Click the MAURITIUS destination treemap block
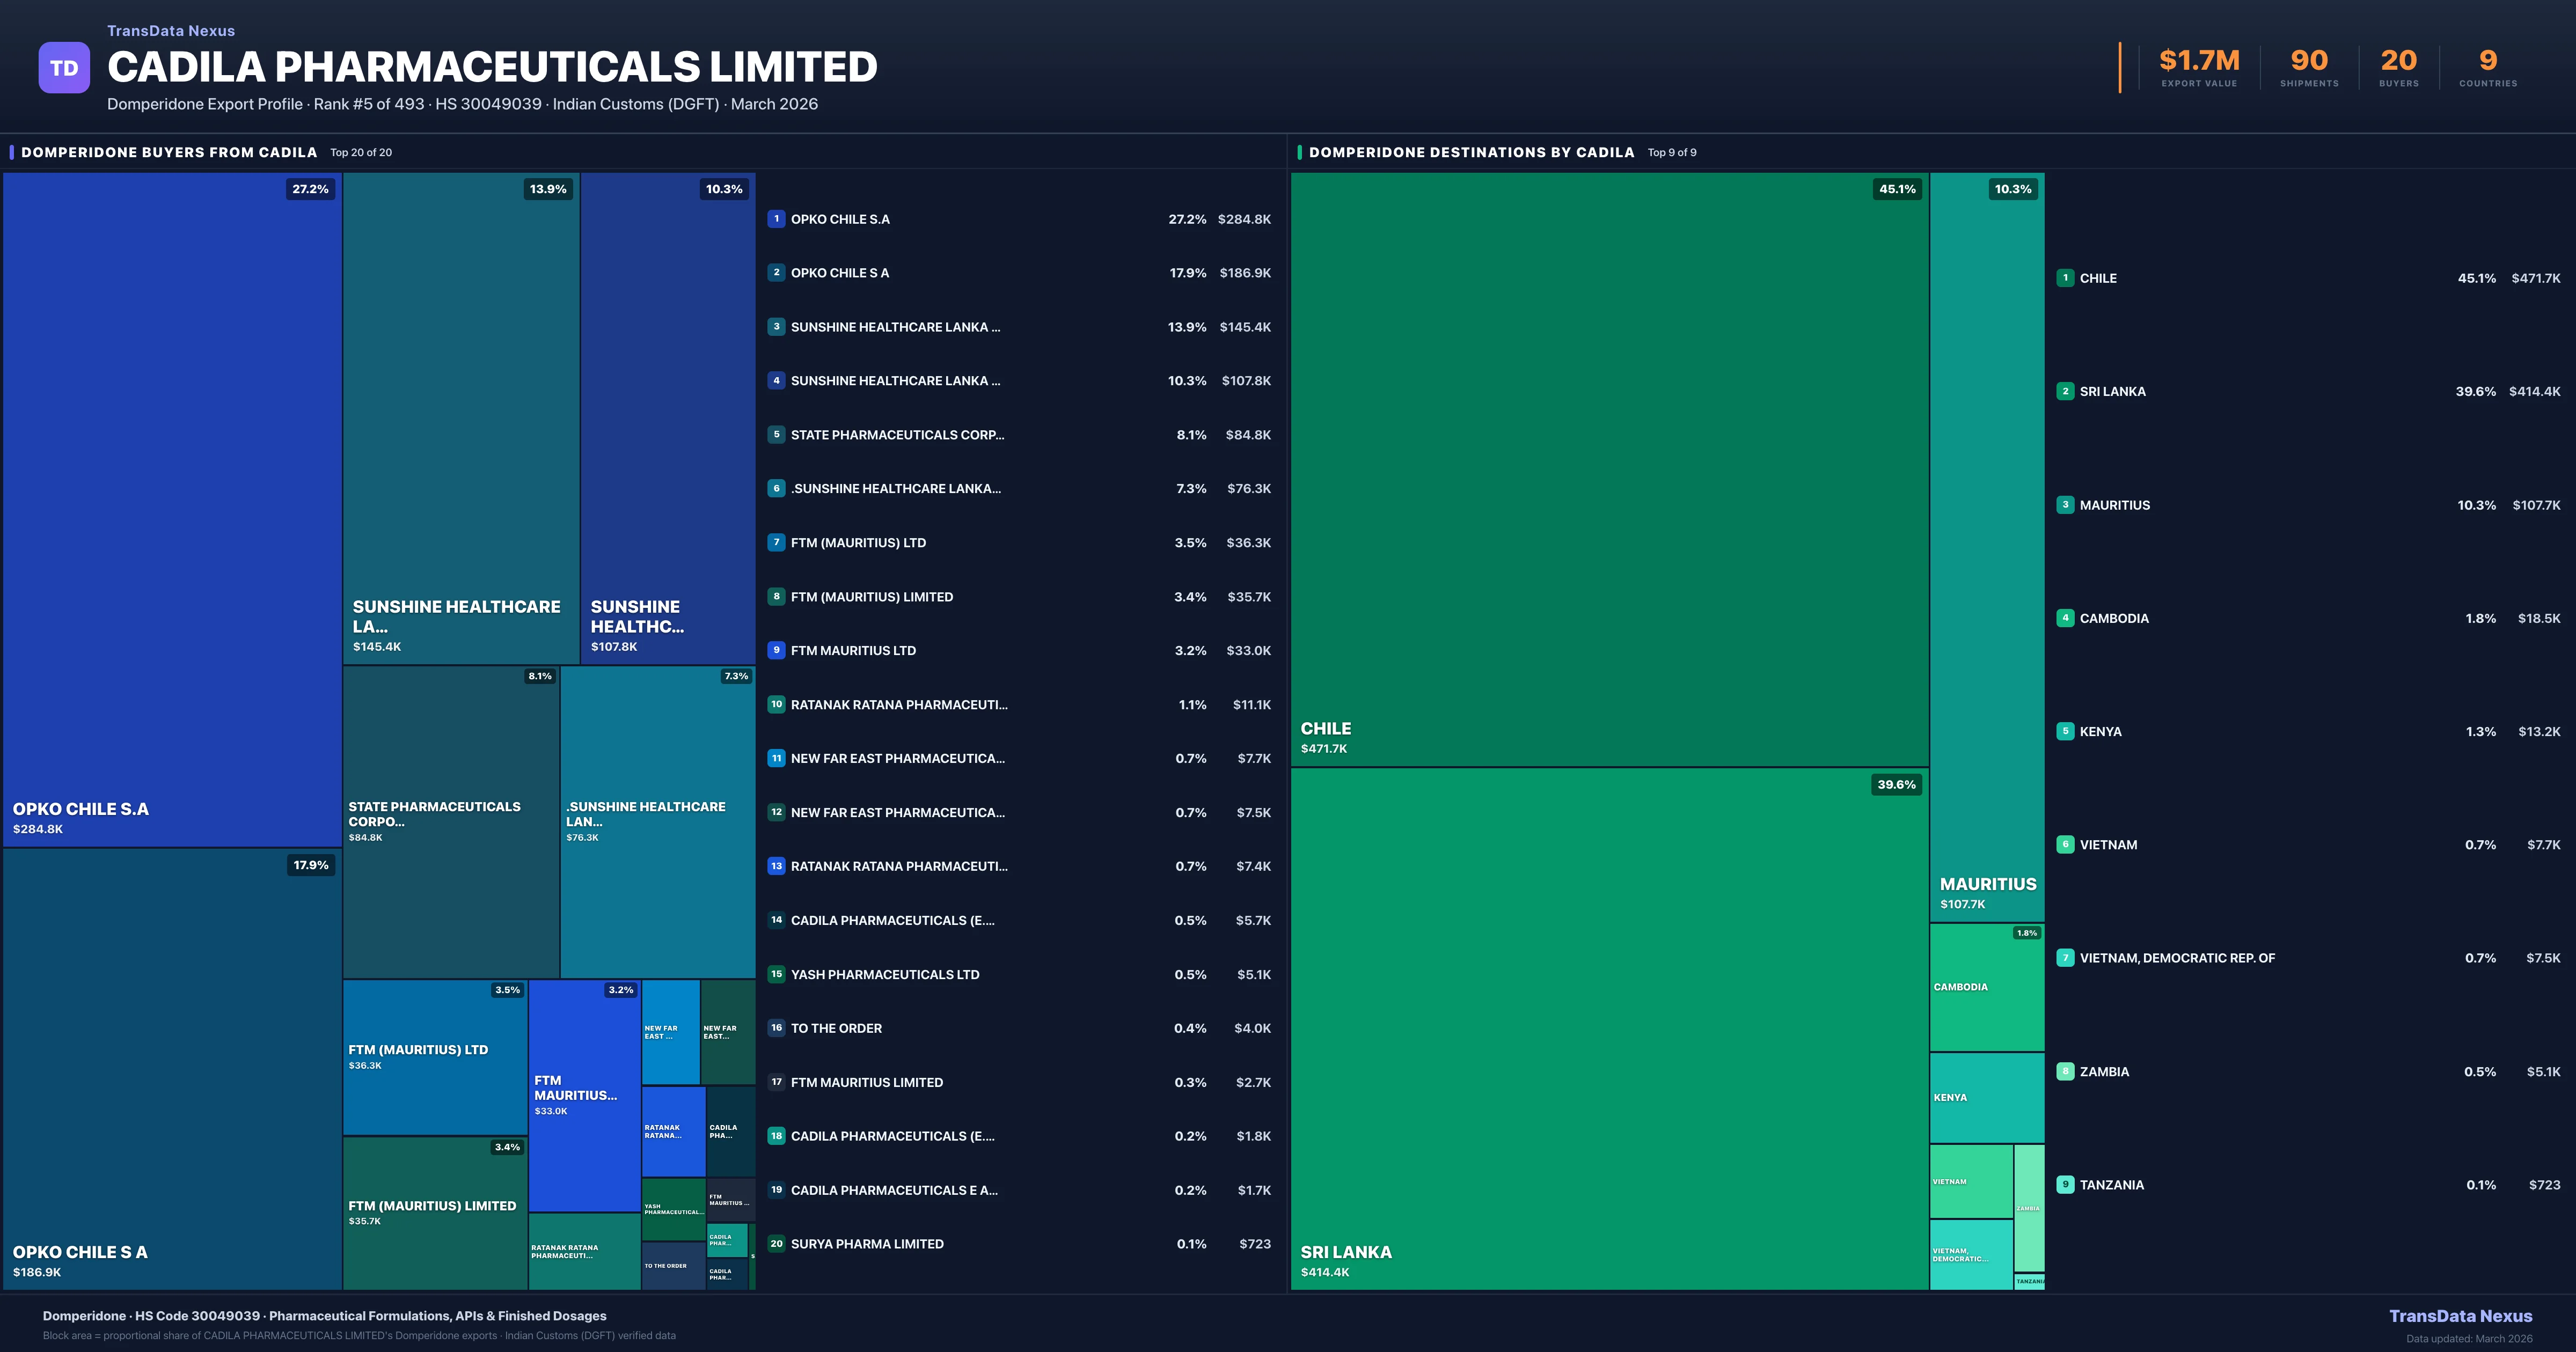This screenshot has width=2576, height=1352. [1986, 546]
